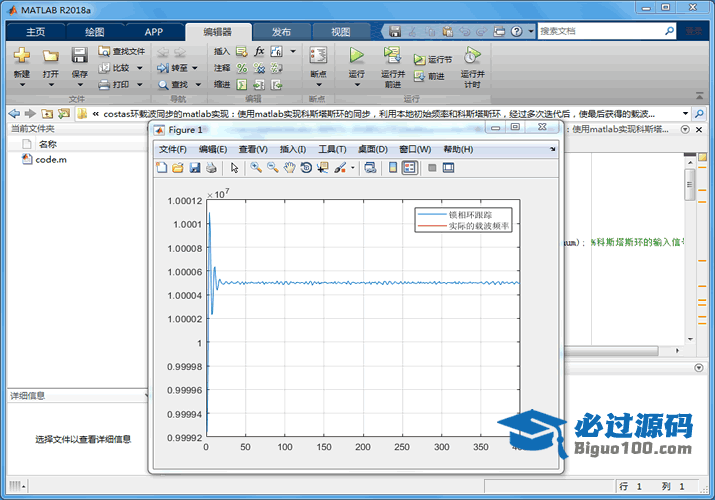
Task: Toggle Insert Legend in Figure toolbar
Action: pos(409,168)
